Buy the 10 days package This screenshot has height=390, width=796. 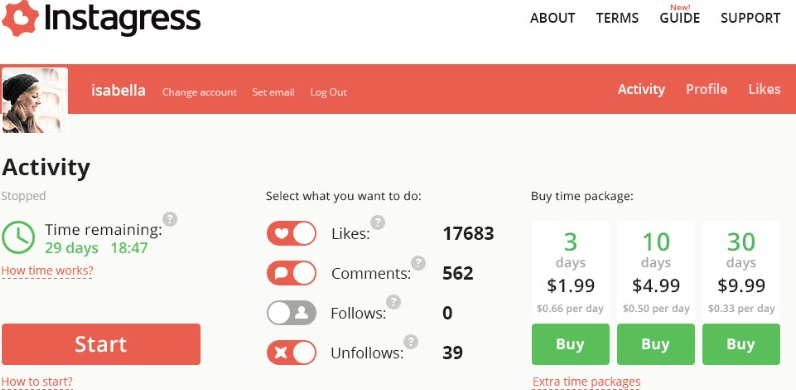655,344
